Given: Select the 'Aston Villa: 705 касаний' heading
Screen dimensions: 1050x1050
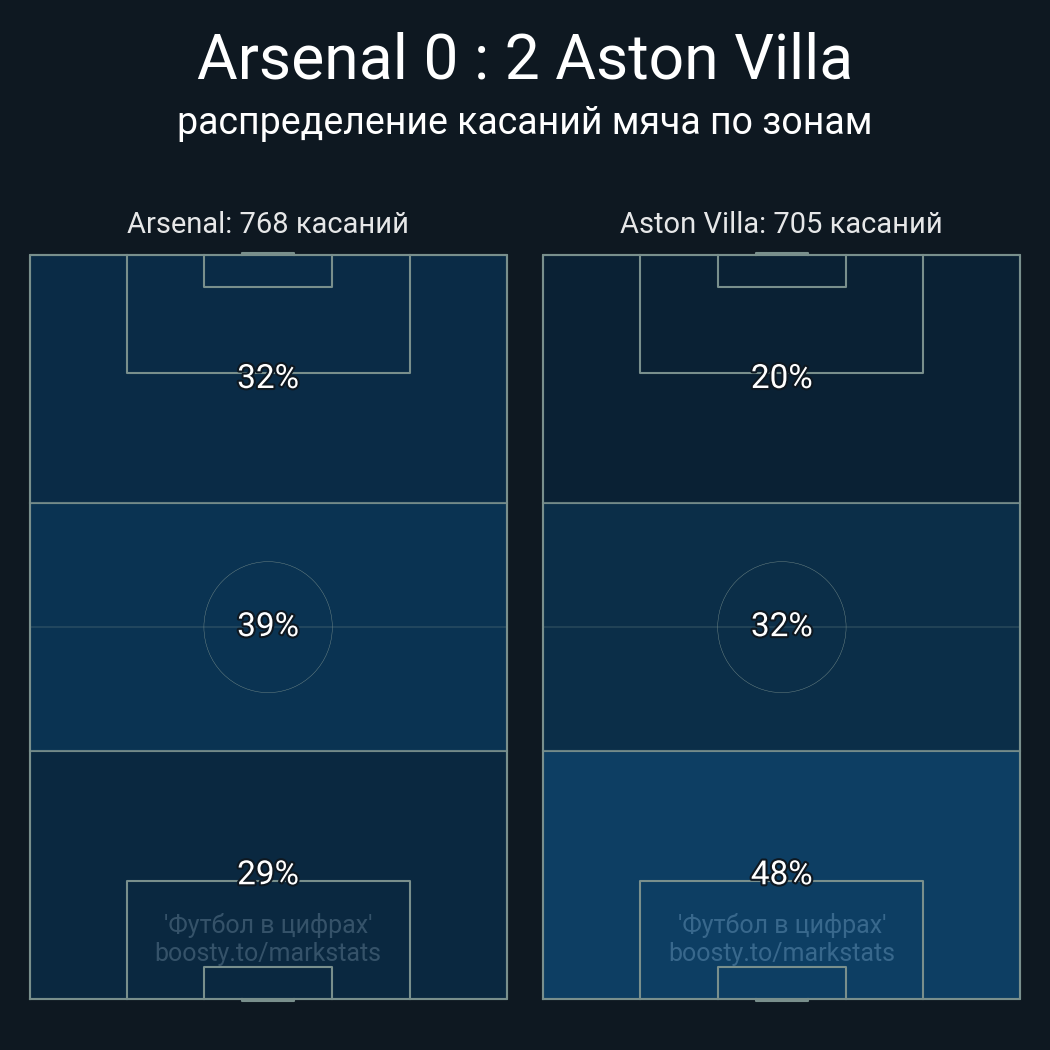Looking at the screenshot, I should 781,223.
